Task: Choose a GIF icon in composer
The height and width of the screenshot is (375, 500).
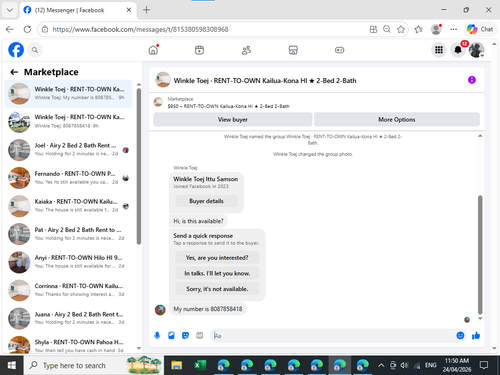Action: [x=199, y=335]
